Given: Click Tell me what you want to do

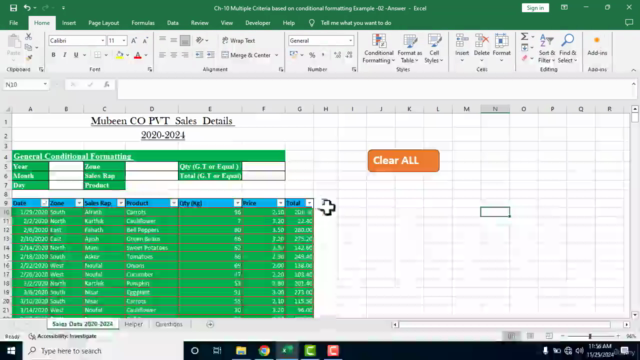Looking at the screenshot, I should pos(356,23).
